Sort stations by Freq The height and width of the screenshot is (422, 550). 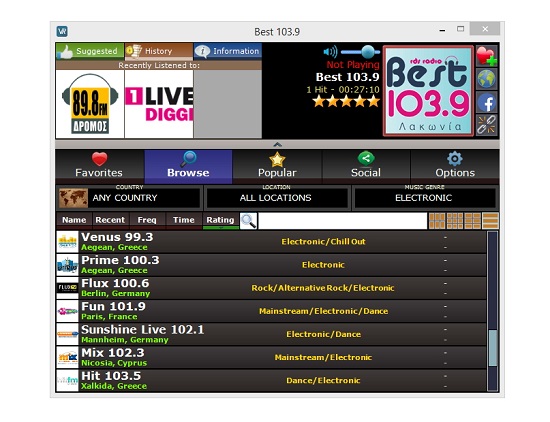[147, 220]
